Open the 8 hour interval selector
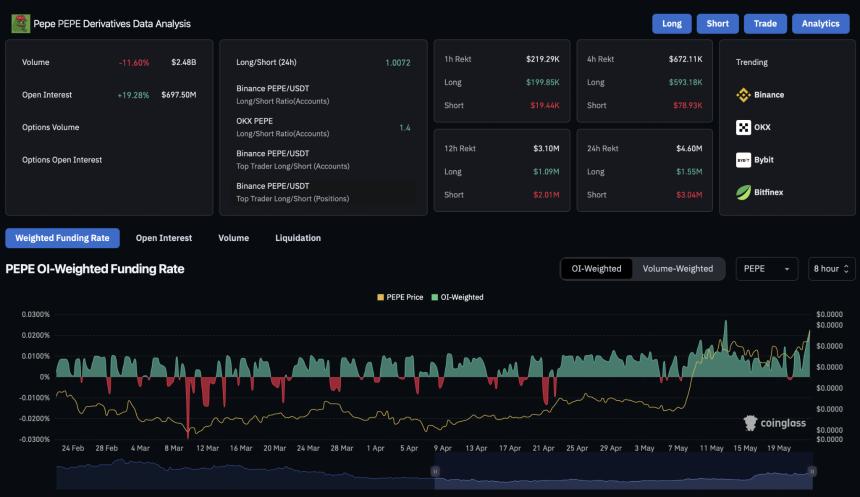Viewport: 860px width, 497px height. (831, 269)
